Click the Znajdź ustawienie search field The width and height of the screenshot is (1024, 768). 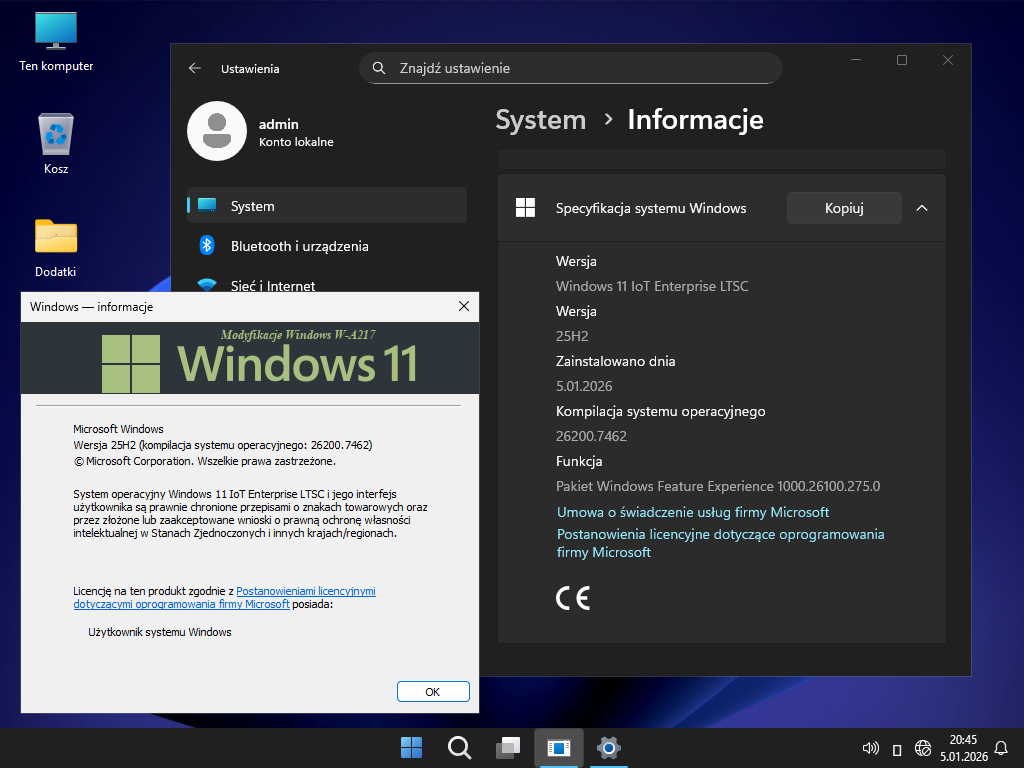(570, 68)
